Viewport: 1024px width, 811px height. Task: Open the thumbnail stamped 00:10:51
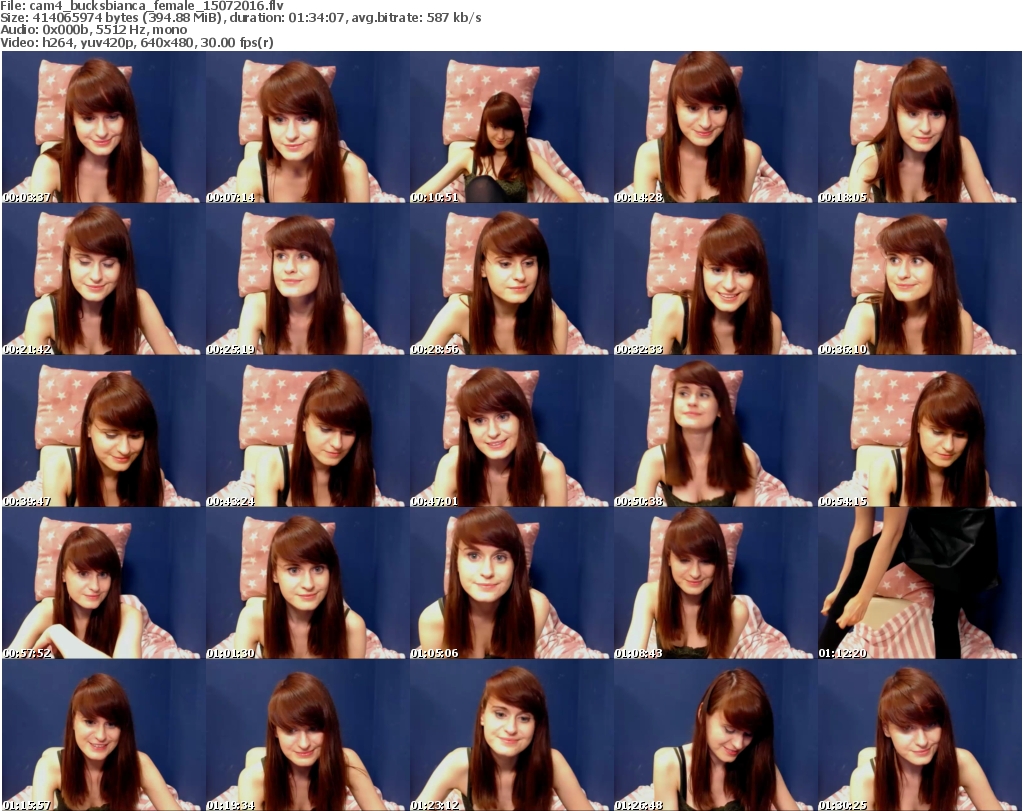[x=511, y=127]
